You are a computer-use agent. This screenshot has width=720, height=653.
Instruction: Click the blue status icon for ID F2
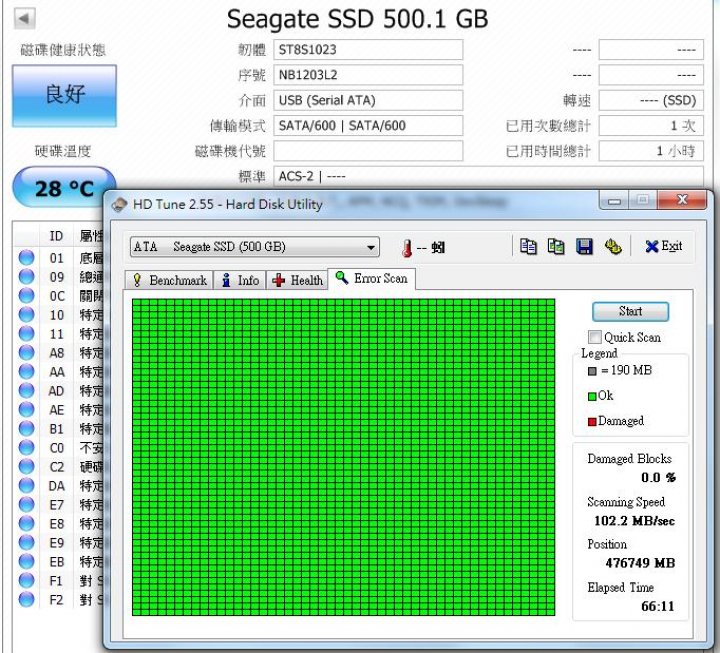27,599
